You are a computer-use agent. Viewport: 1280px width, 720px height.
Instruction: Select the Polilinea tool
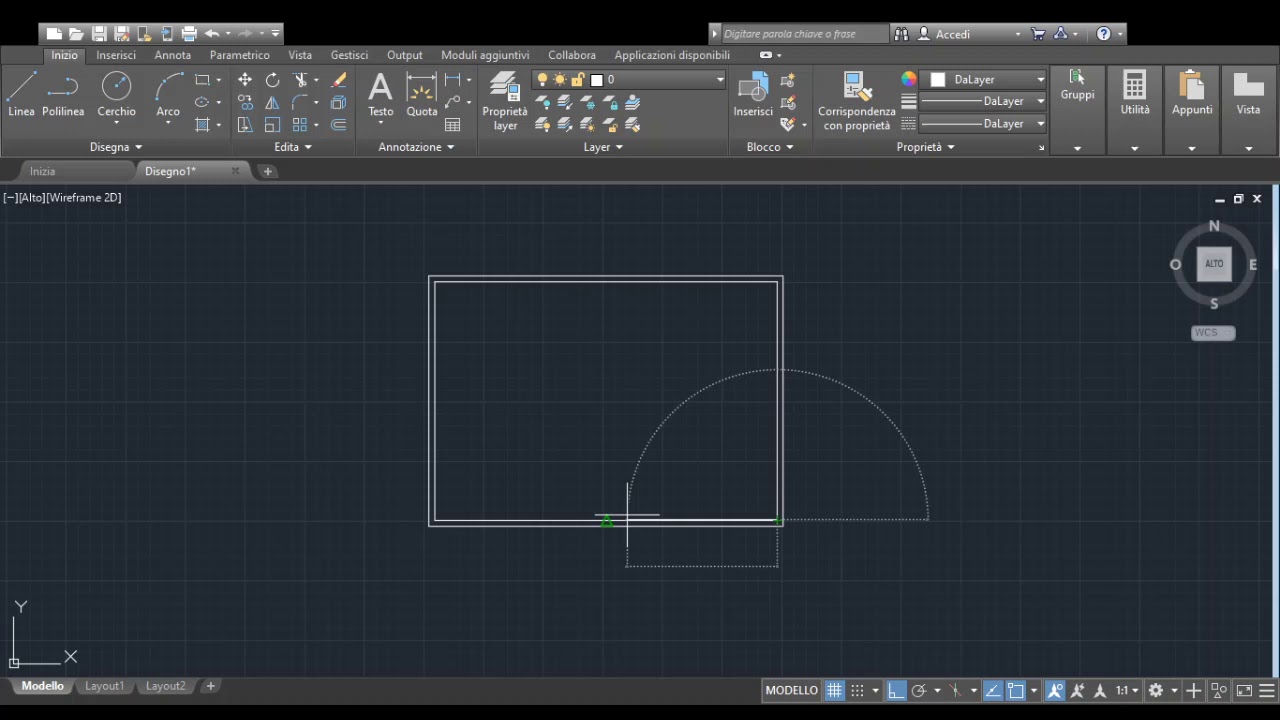[63, 96]
